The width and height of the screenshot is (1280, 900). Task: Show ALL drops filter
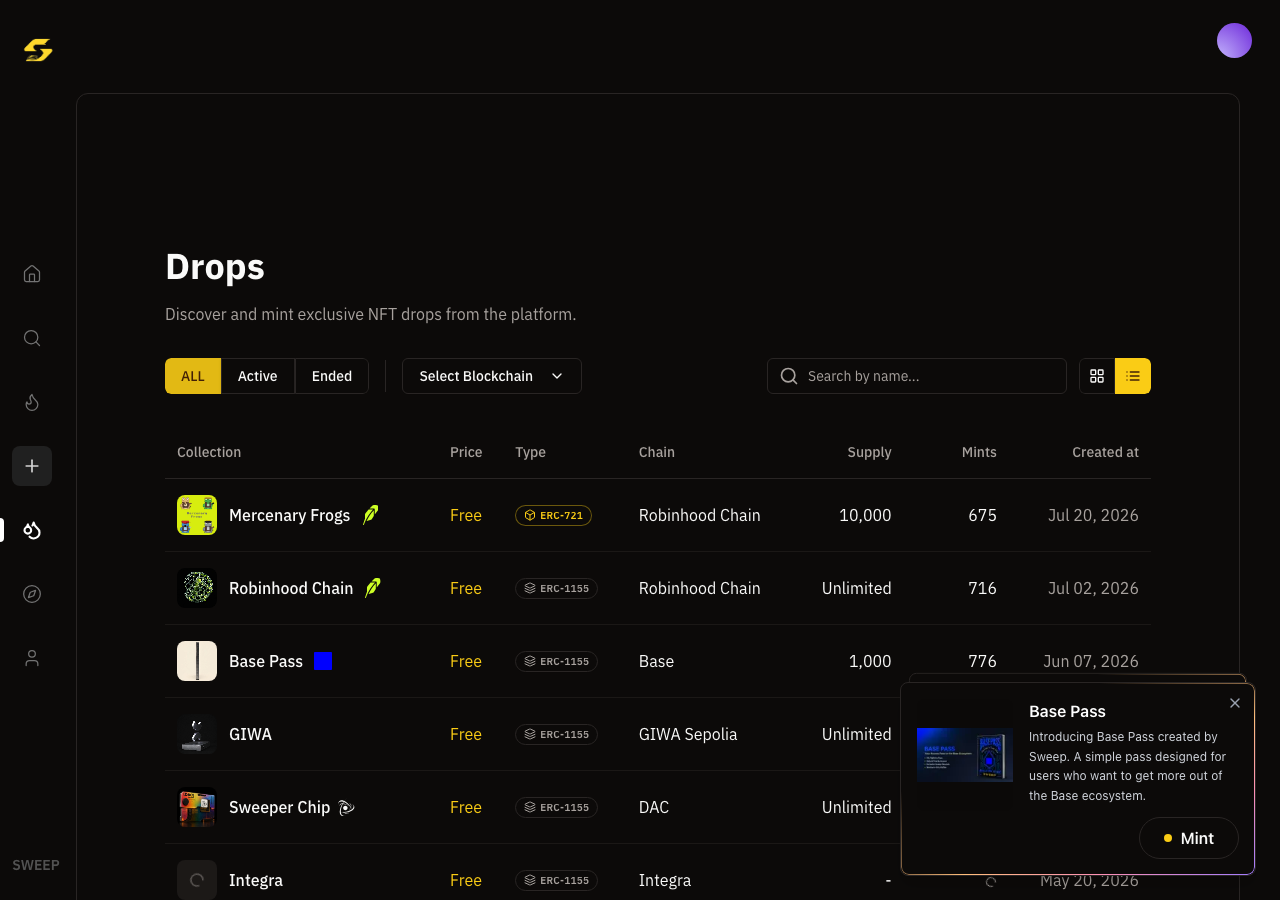193,376
